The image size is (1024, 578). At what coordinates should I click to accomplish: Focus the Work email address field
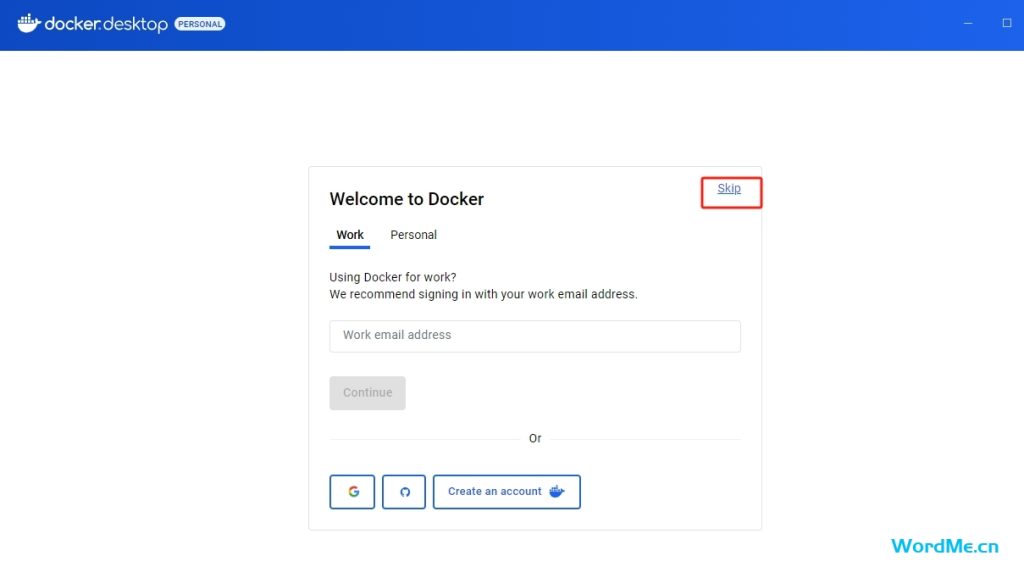(535, 336)
